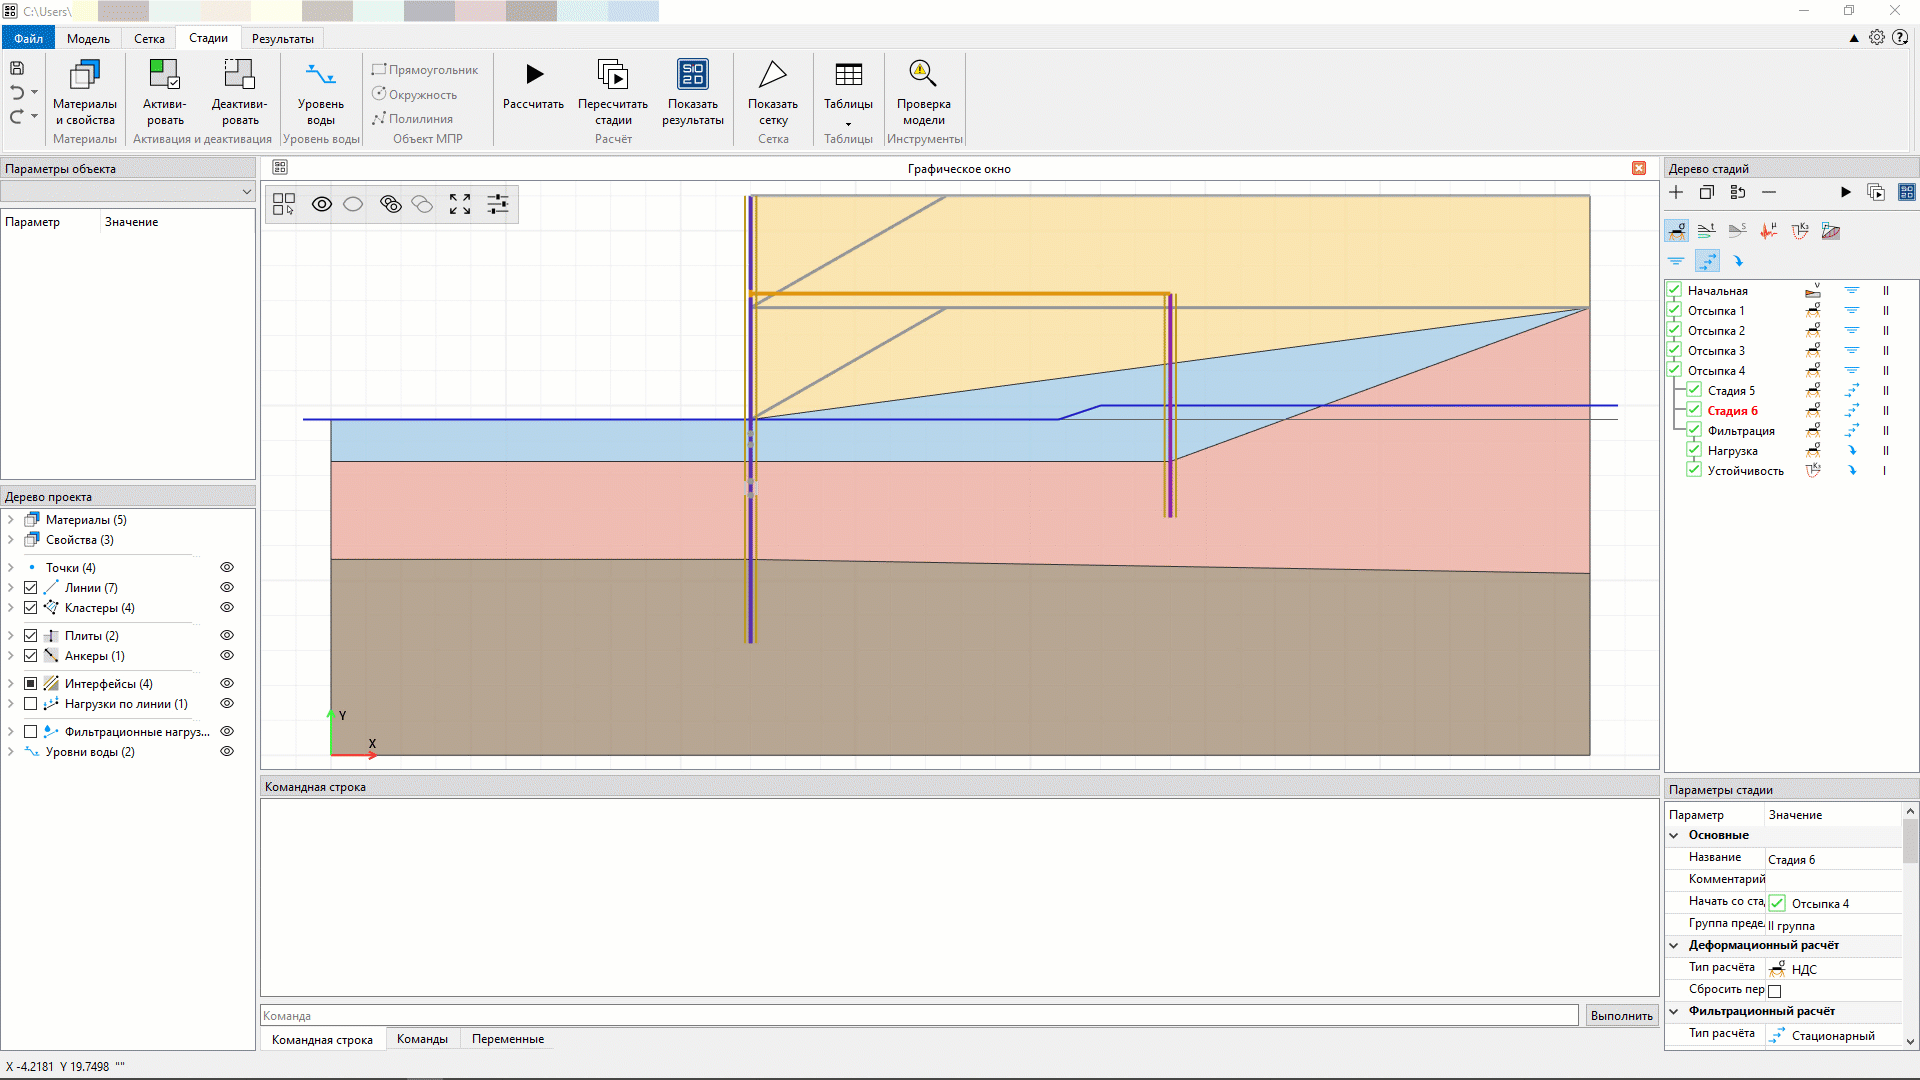Click the Show results icon
The width and height of the screenshot is (1920, 1080).
point(692,75)
